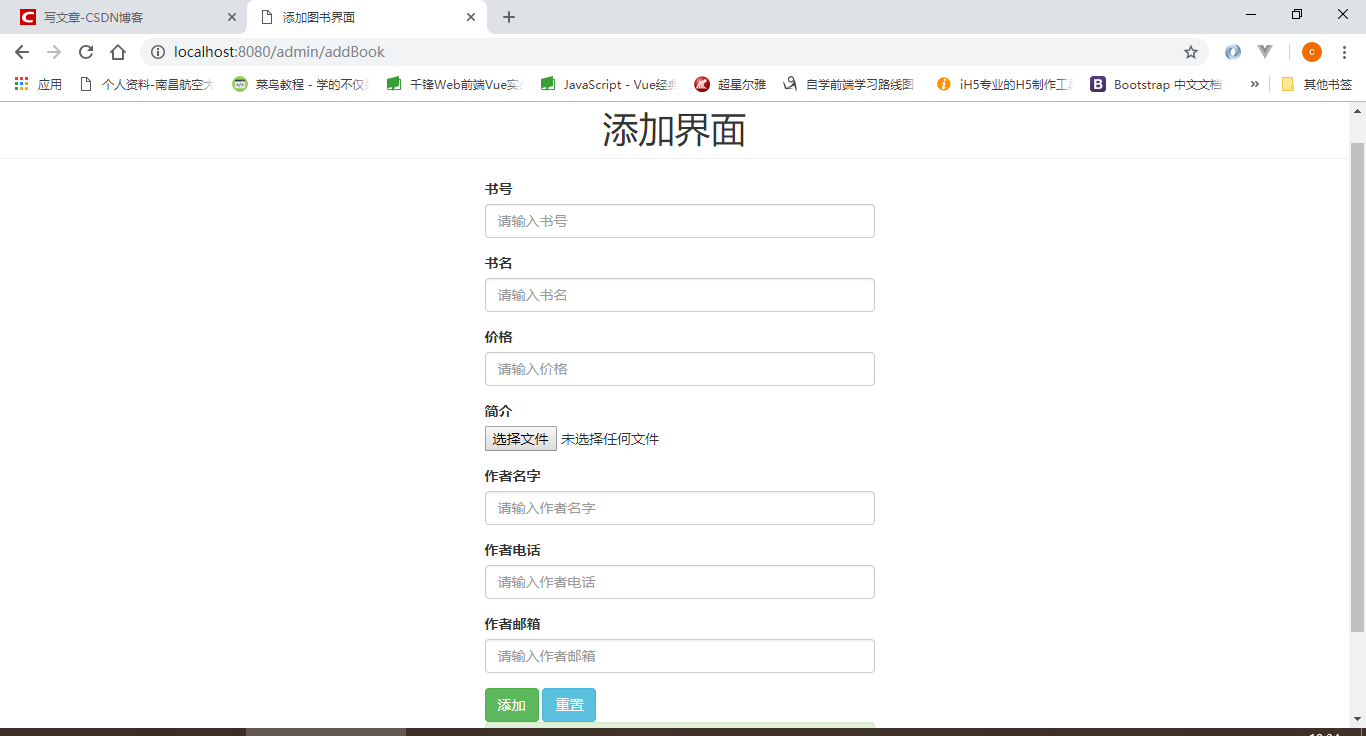Viewport: 1366px width, 736px height.
Task: Focus the 请输入书号 input field
Action: 680,221
